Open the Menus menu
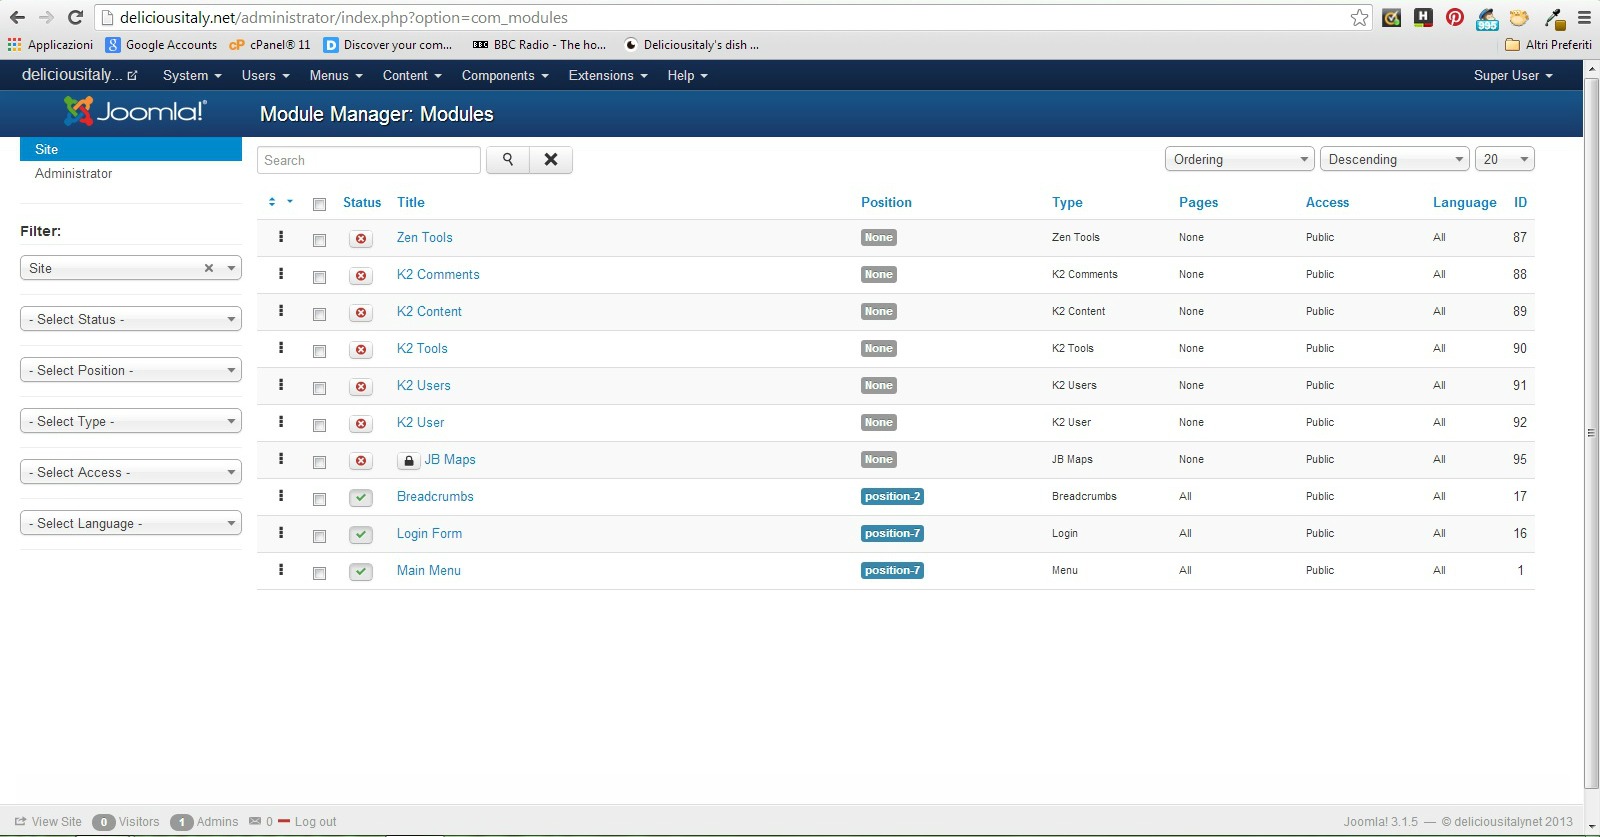The image size is (1600, 837). point(336,75)
